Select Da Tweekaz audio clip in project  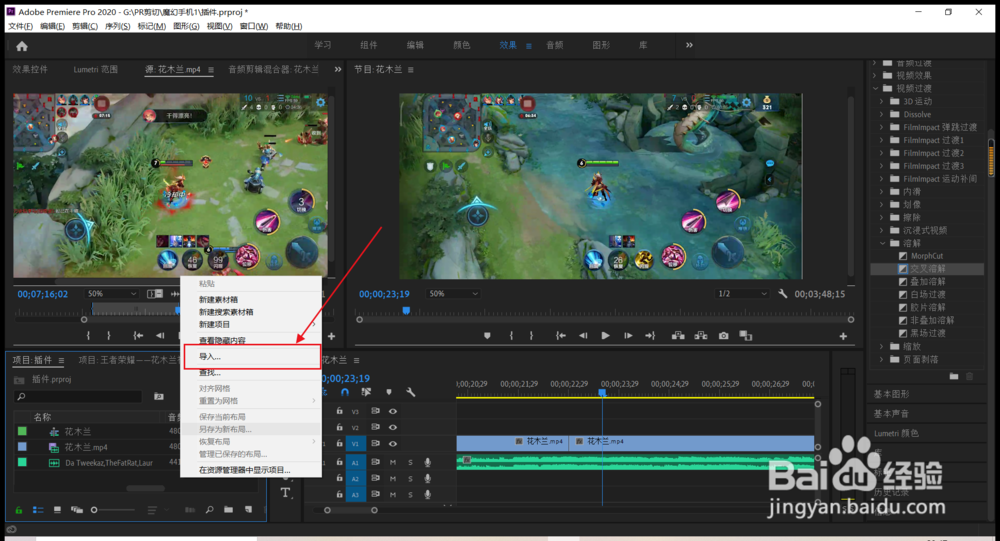(108, 463)
